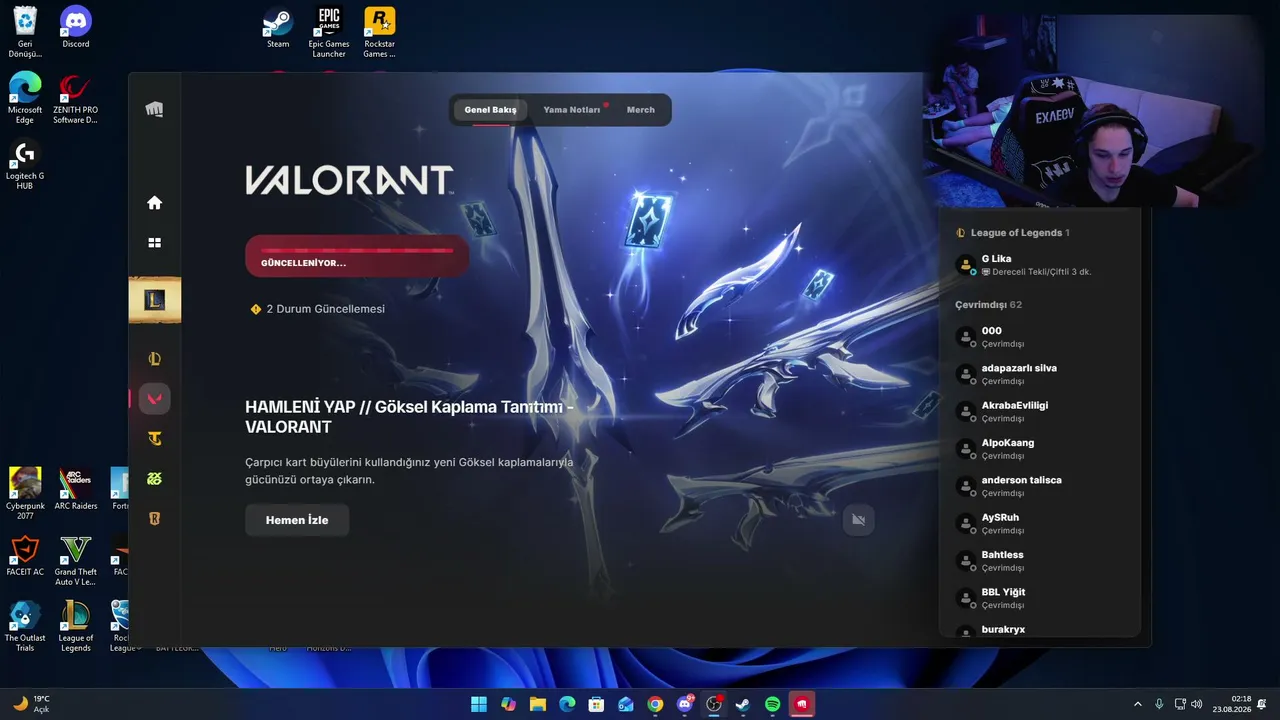Go to the Riot Client home icon
Screen dimensions: 1280x720
click(154, 203)
